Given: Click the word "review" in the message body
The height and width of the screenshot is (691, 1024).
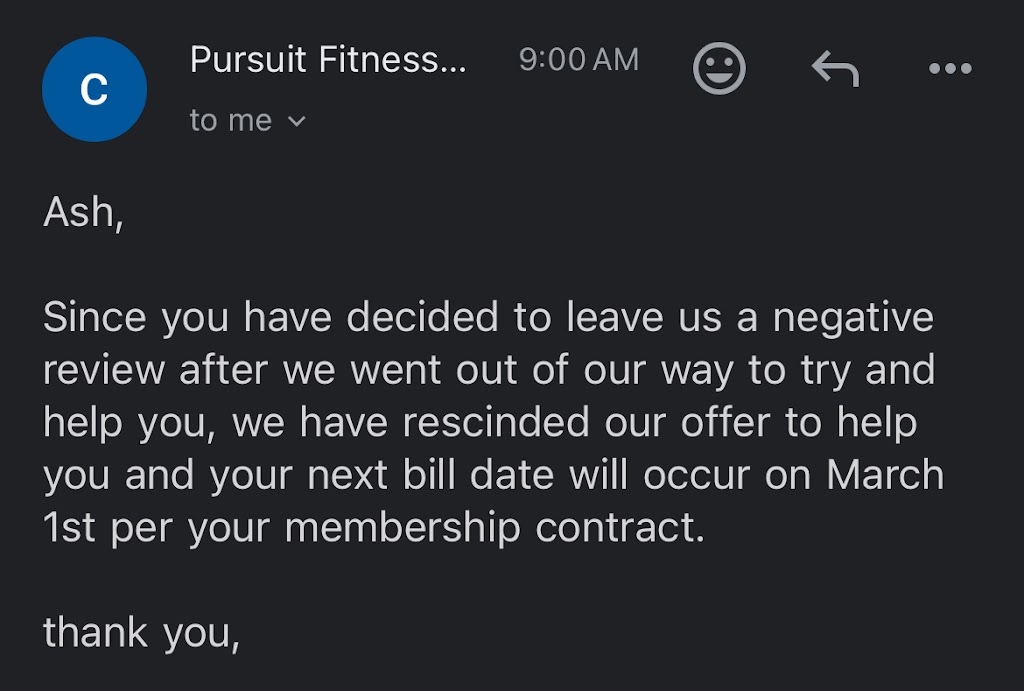Looking at the screenshot, I should [105, 371].
